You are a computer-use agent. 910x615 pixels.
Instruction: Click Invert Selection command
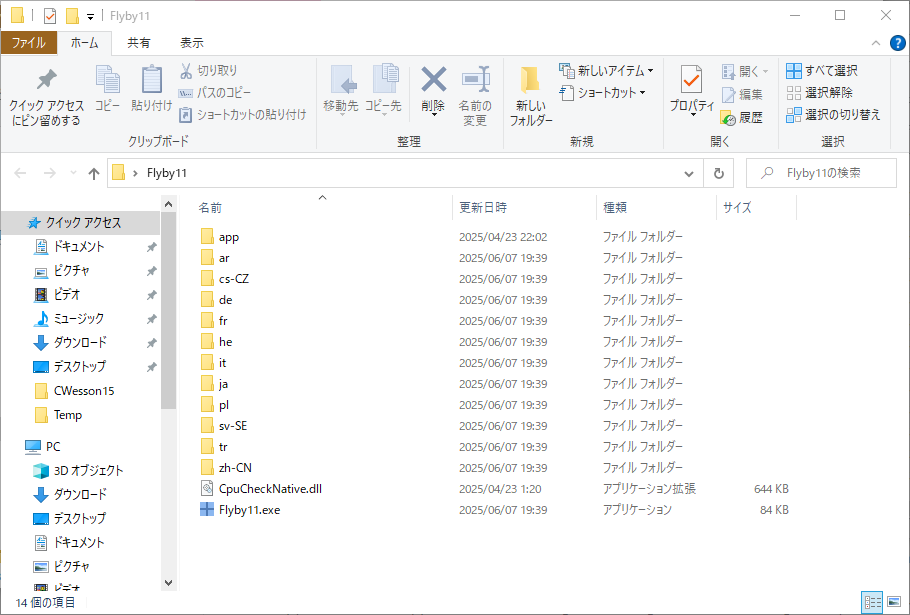pos(833,115)
